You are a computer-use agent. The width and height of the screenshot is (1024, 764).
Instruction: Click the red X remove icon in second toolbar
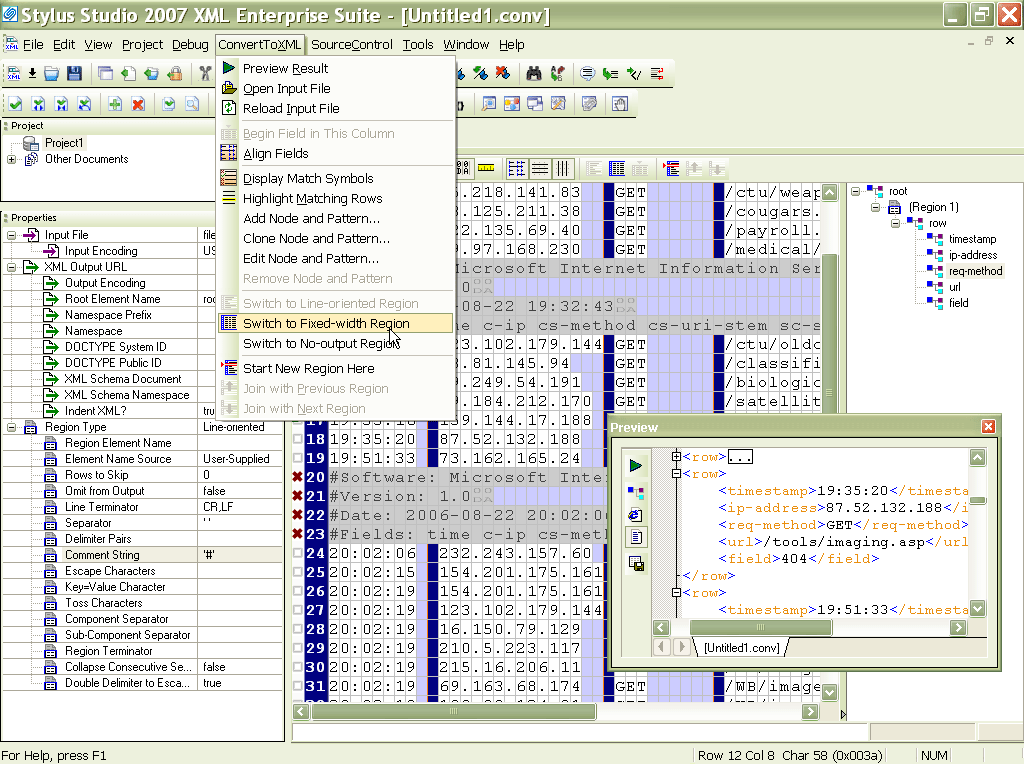[x=138, y=104]
